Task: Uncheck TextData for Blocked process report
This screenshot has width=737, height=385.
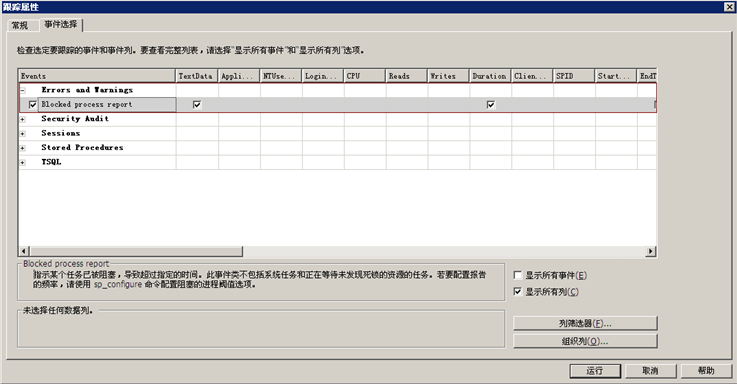Action: 197,105
